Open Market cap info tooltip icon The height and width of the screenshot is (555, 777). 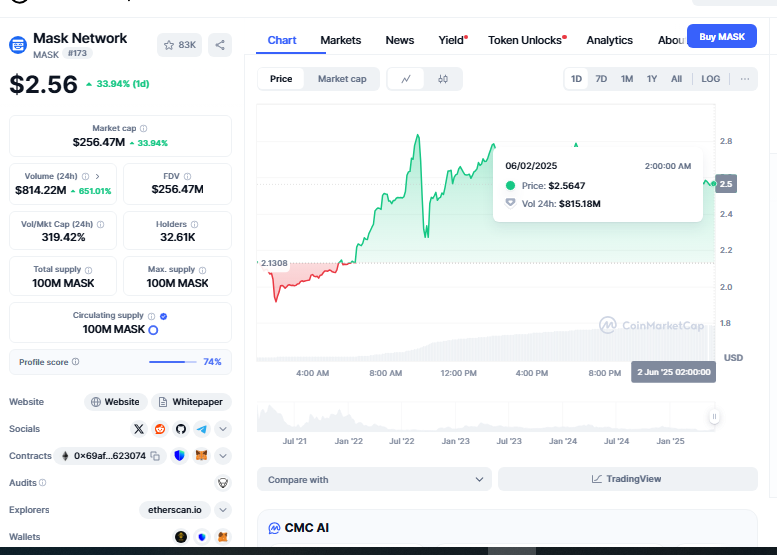click(144, 128)
